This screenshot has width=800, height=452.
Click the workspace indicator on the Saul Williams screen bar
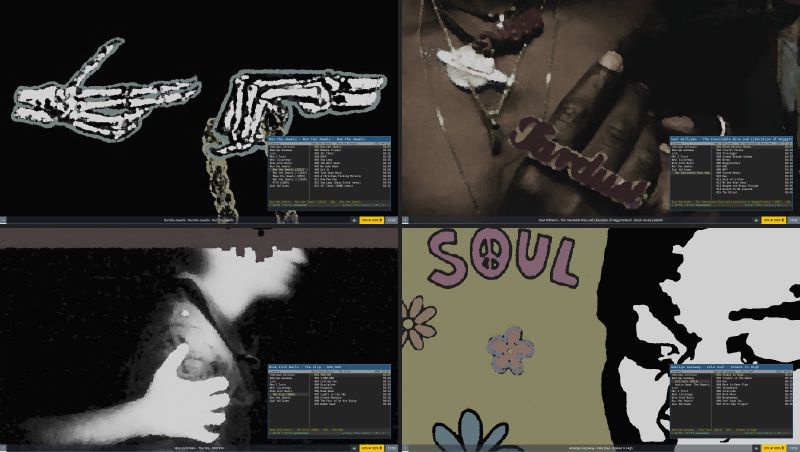click(x=405, y=220)
